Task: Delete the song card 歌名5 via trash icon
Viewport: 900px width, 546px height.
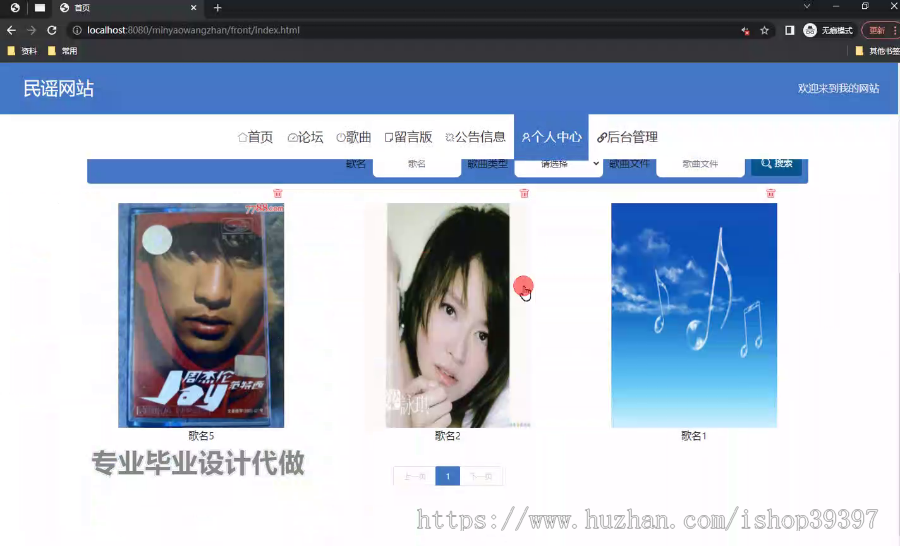Action: 278,193
